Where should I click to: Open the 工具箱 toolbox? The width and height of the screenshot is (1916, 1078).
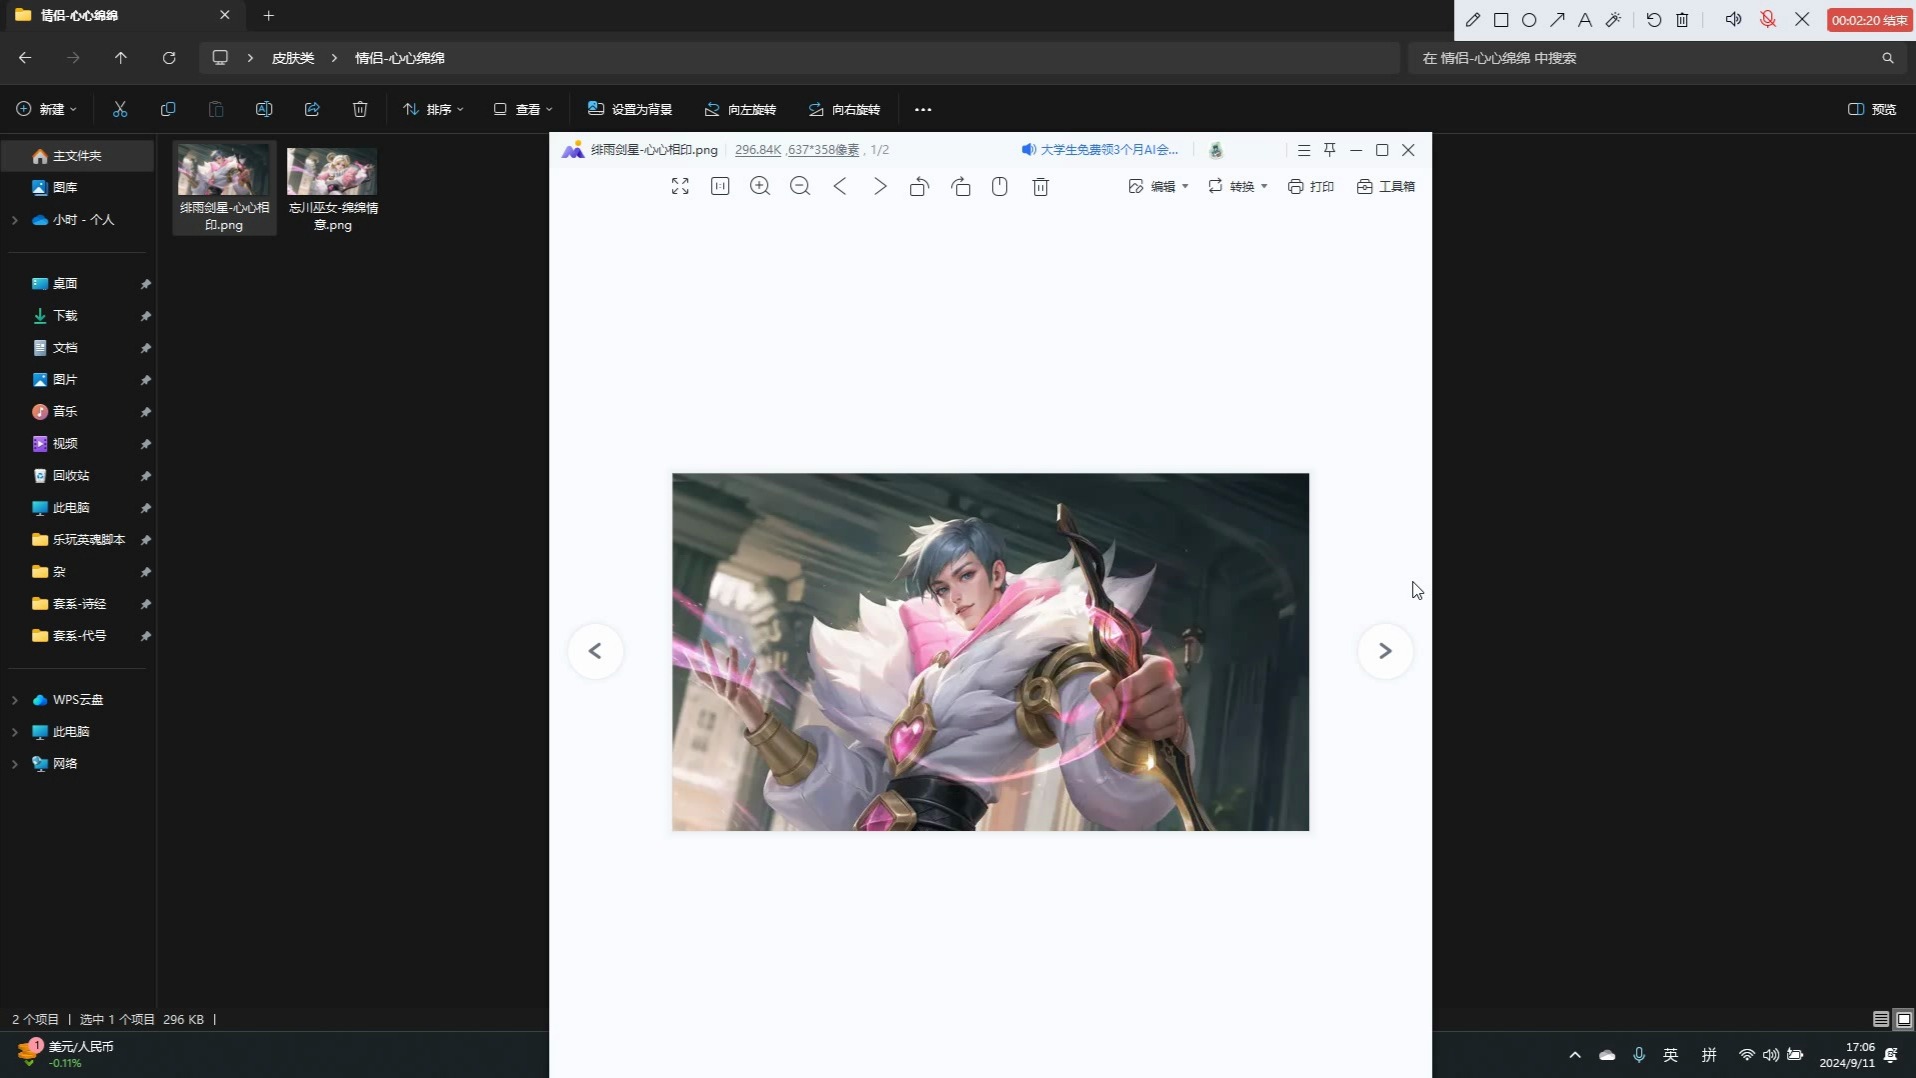(x=1386, y=186)
